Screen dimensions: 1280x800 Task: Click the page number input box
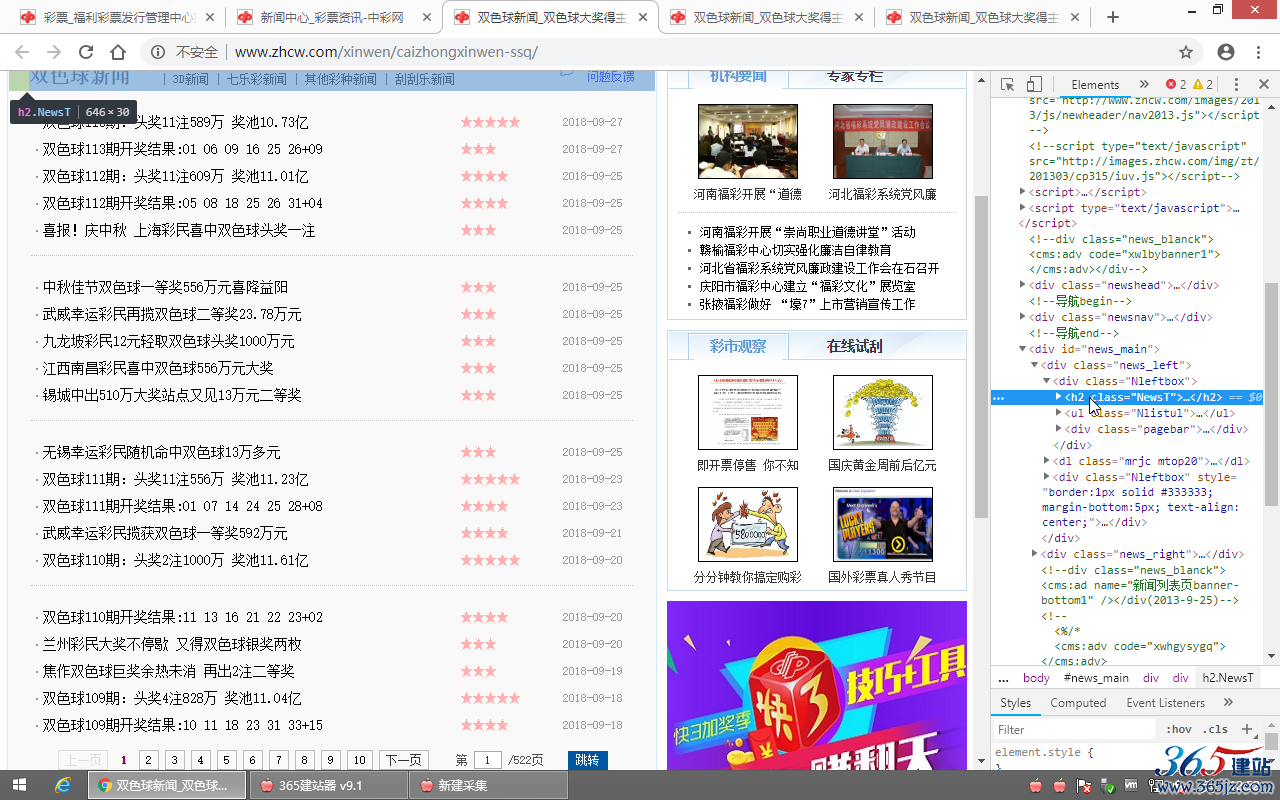click(487, 760)
